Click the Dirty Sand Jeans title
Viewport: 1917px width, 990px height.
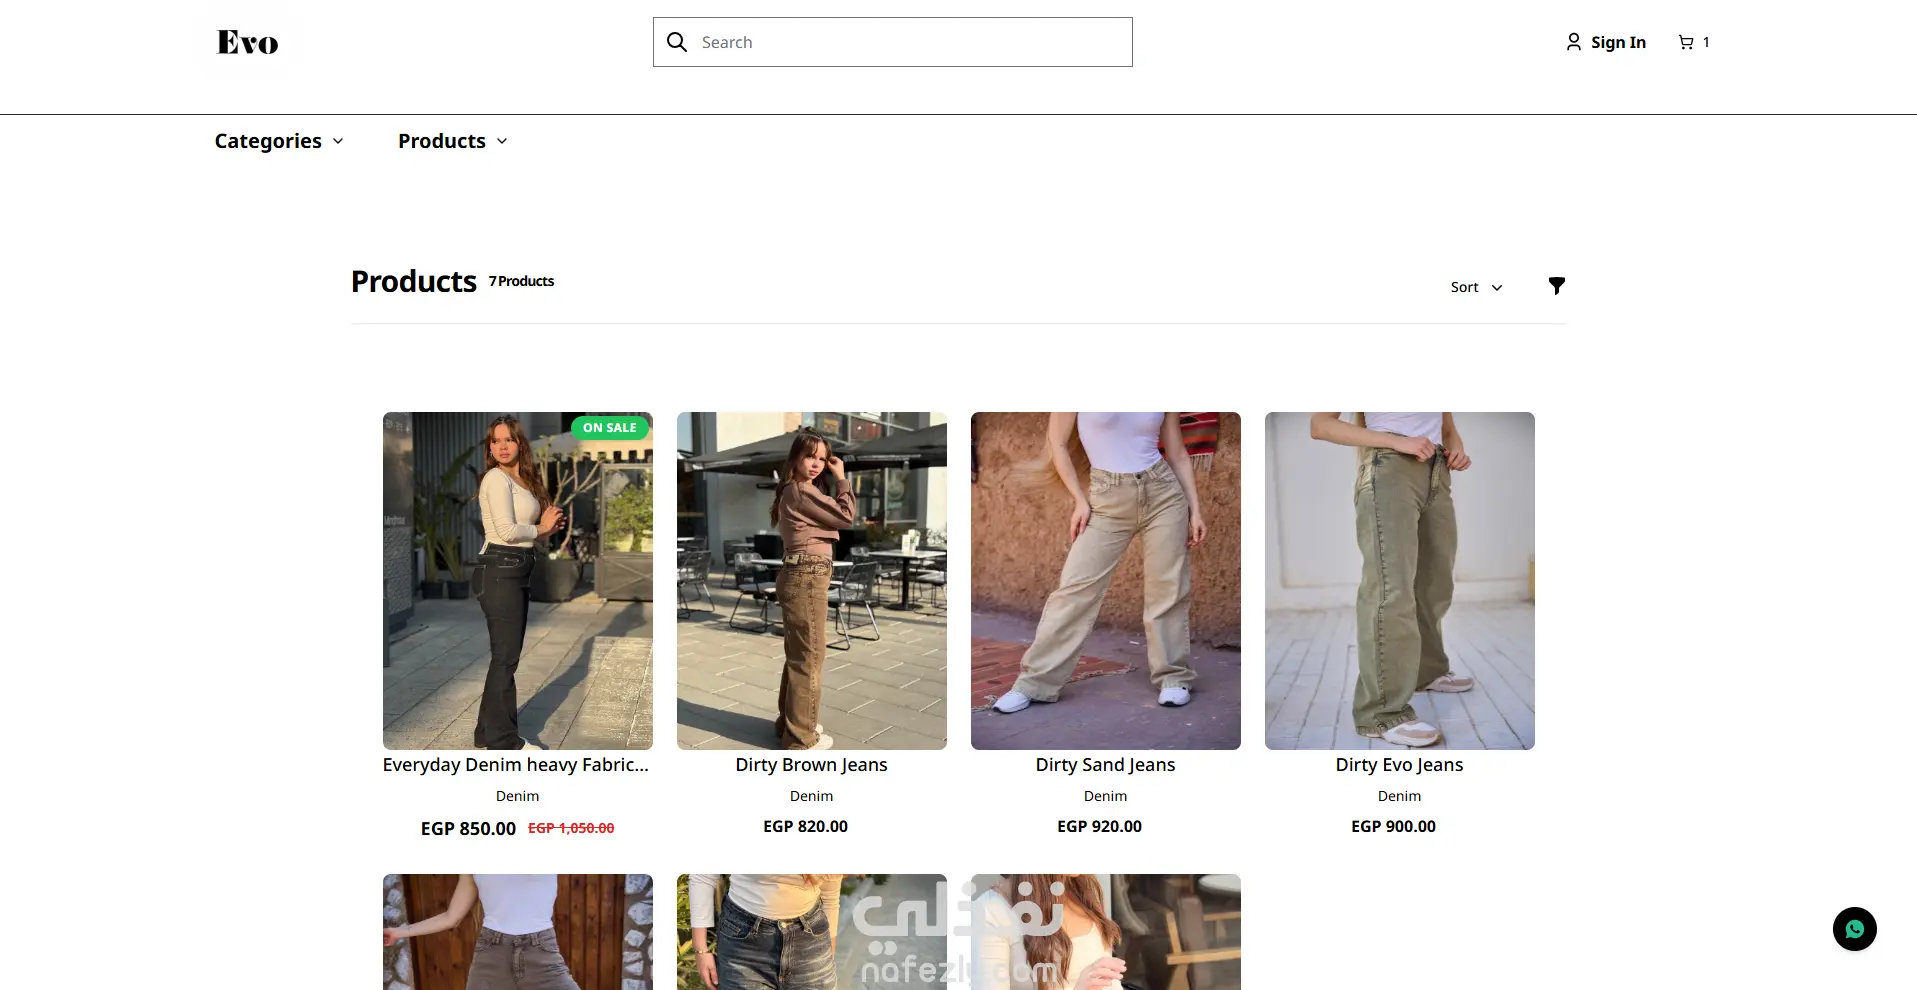point(1106,765)
